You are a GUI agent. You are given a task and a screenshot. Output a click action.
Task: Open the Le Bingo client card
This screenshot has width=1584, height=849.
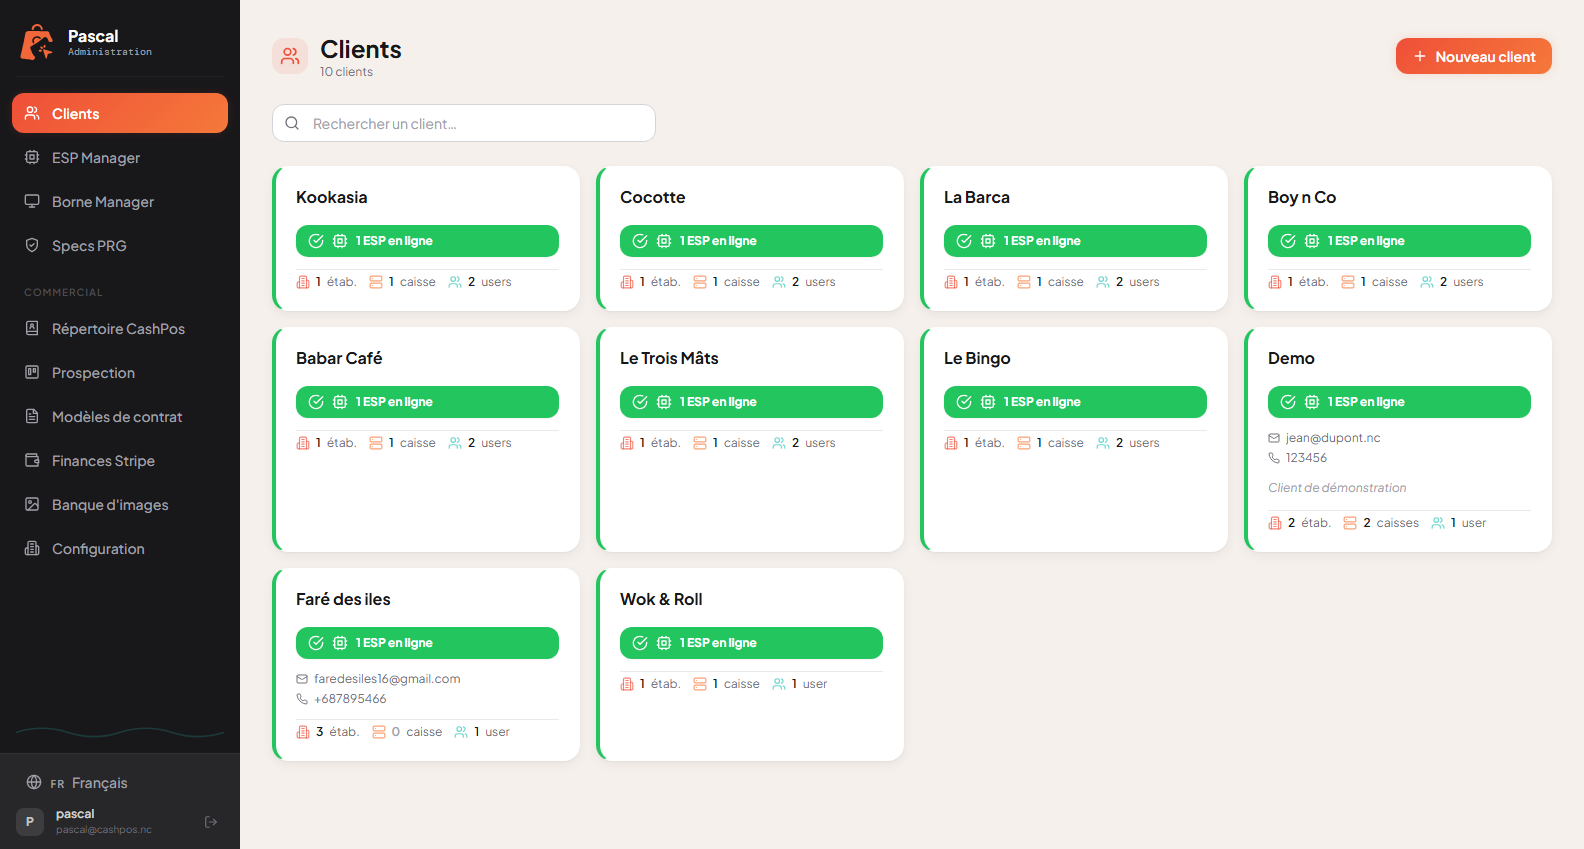pos(1074,439)
